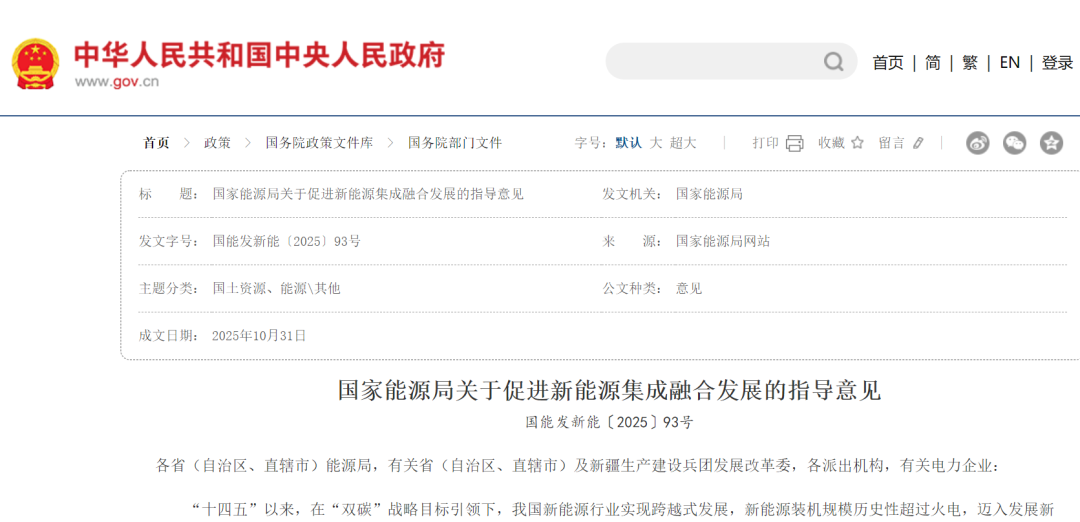Viewport: 1080px width, 522px height.
Task: Share to QZone star icon
Action: point(1051,143)
